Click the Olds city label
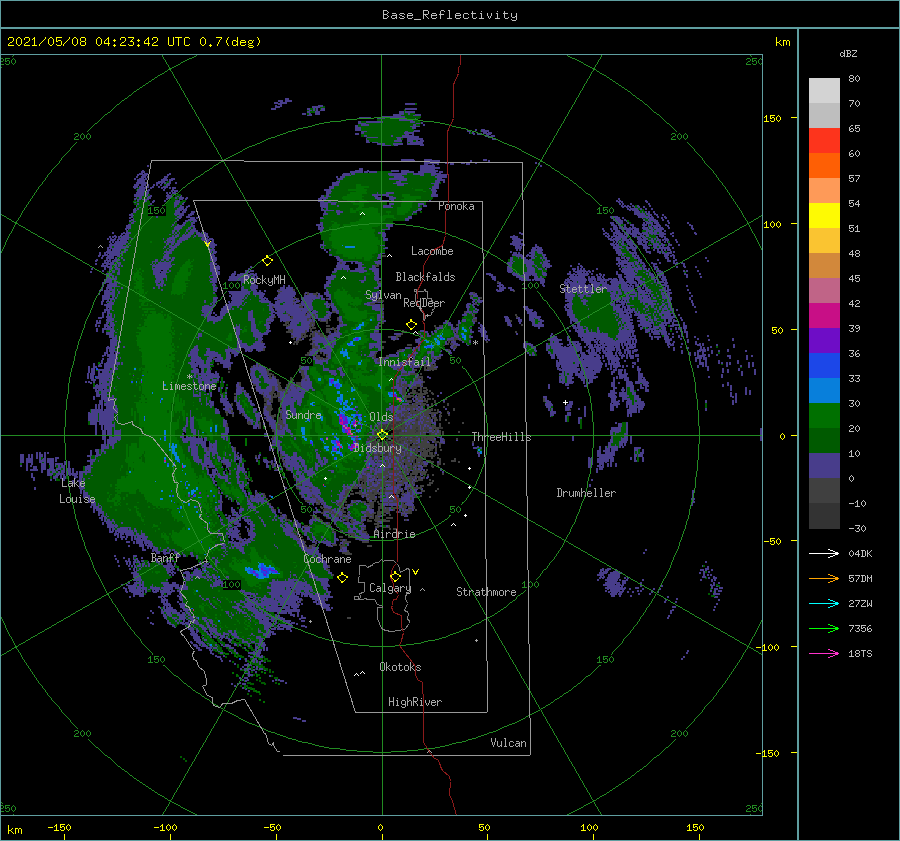This screenshot has width=900, height=841. [x=381, y=417]
